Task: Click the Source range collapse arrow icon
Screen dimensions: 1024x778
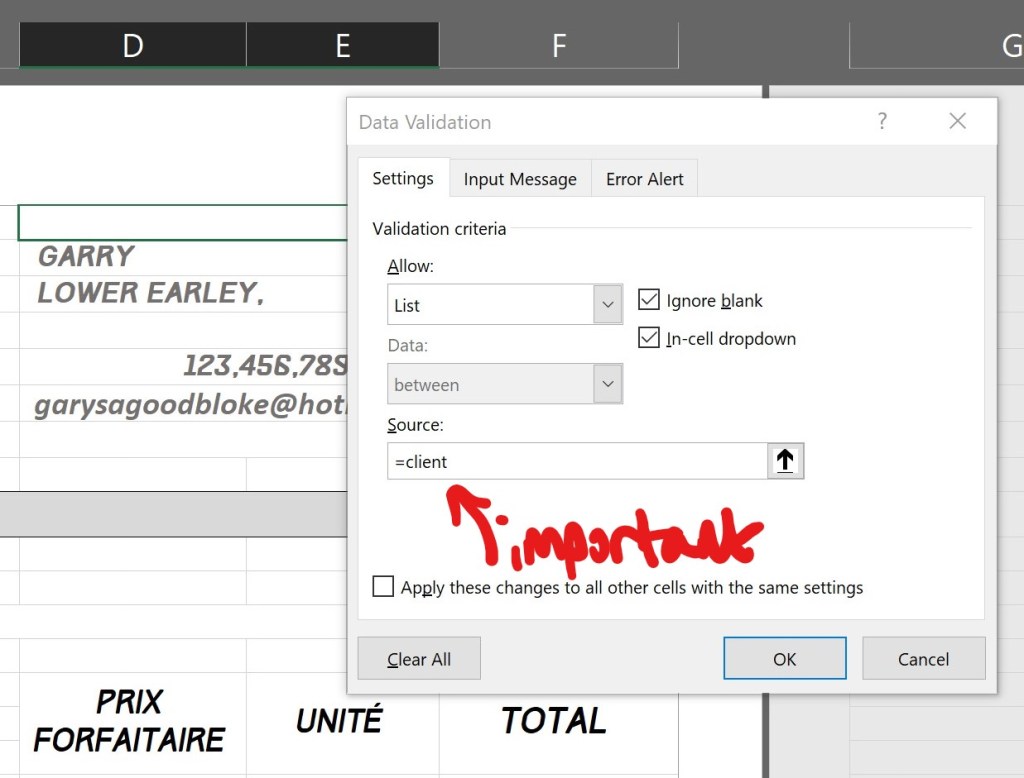Action: pyautogui.click(x=785, y=461)
